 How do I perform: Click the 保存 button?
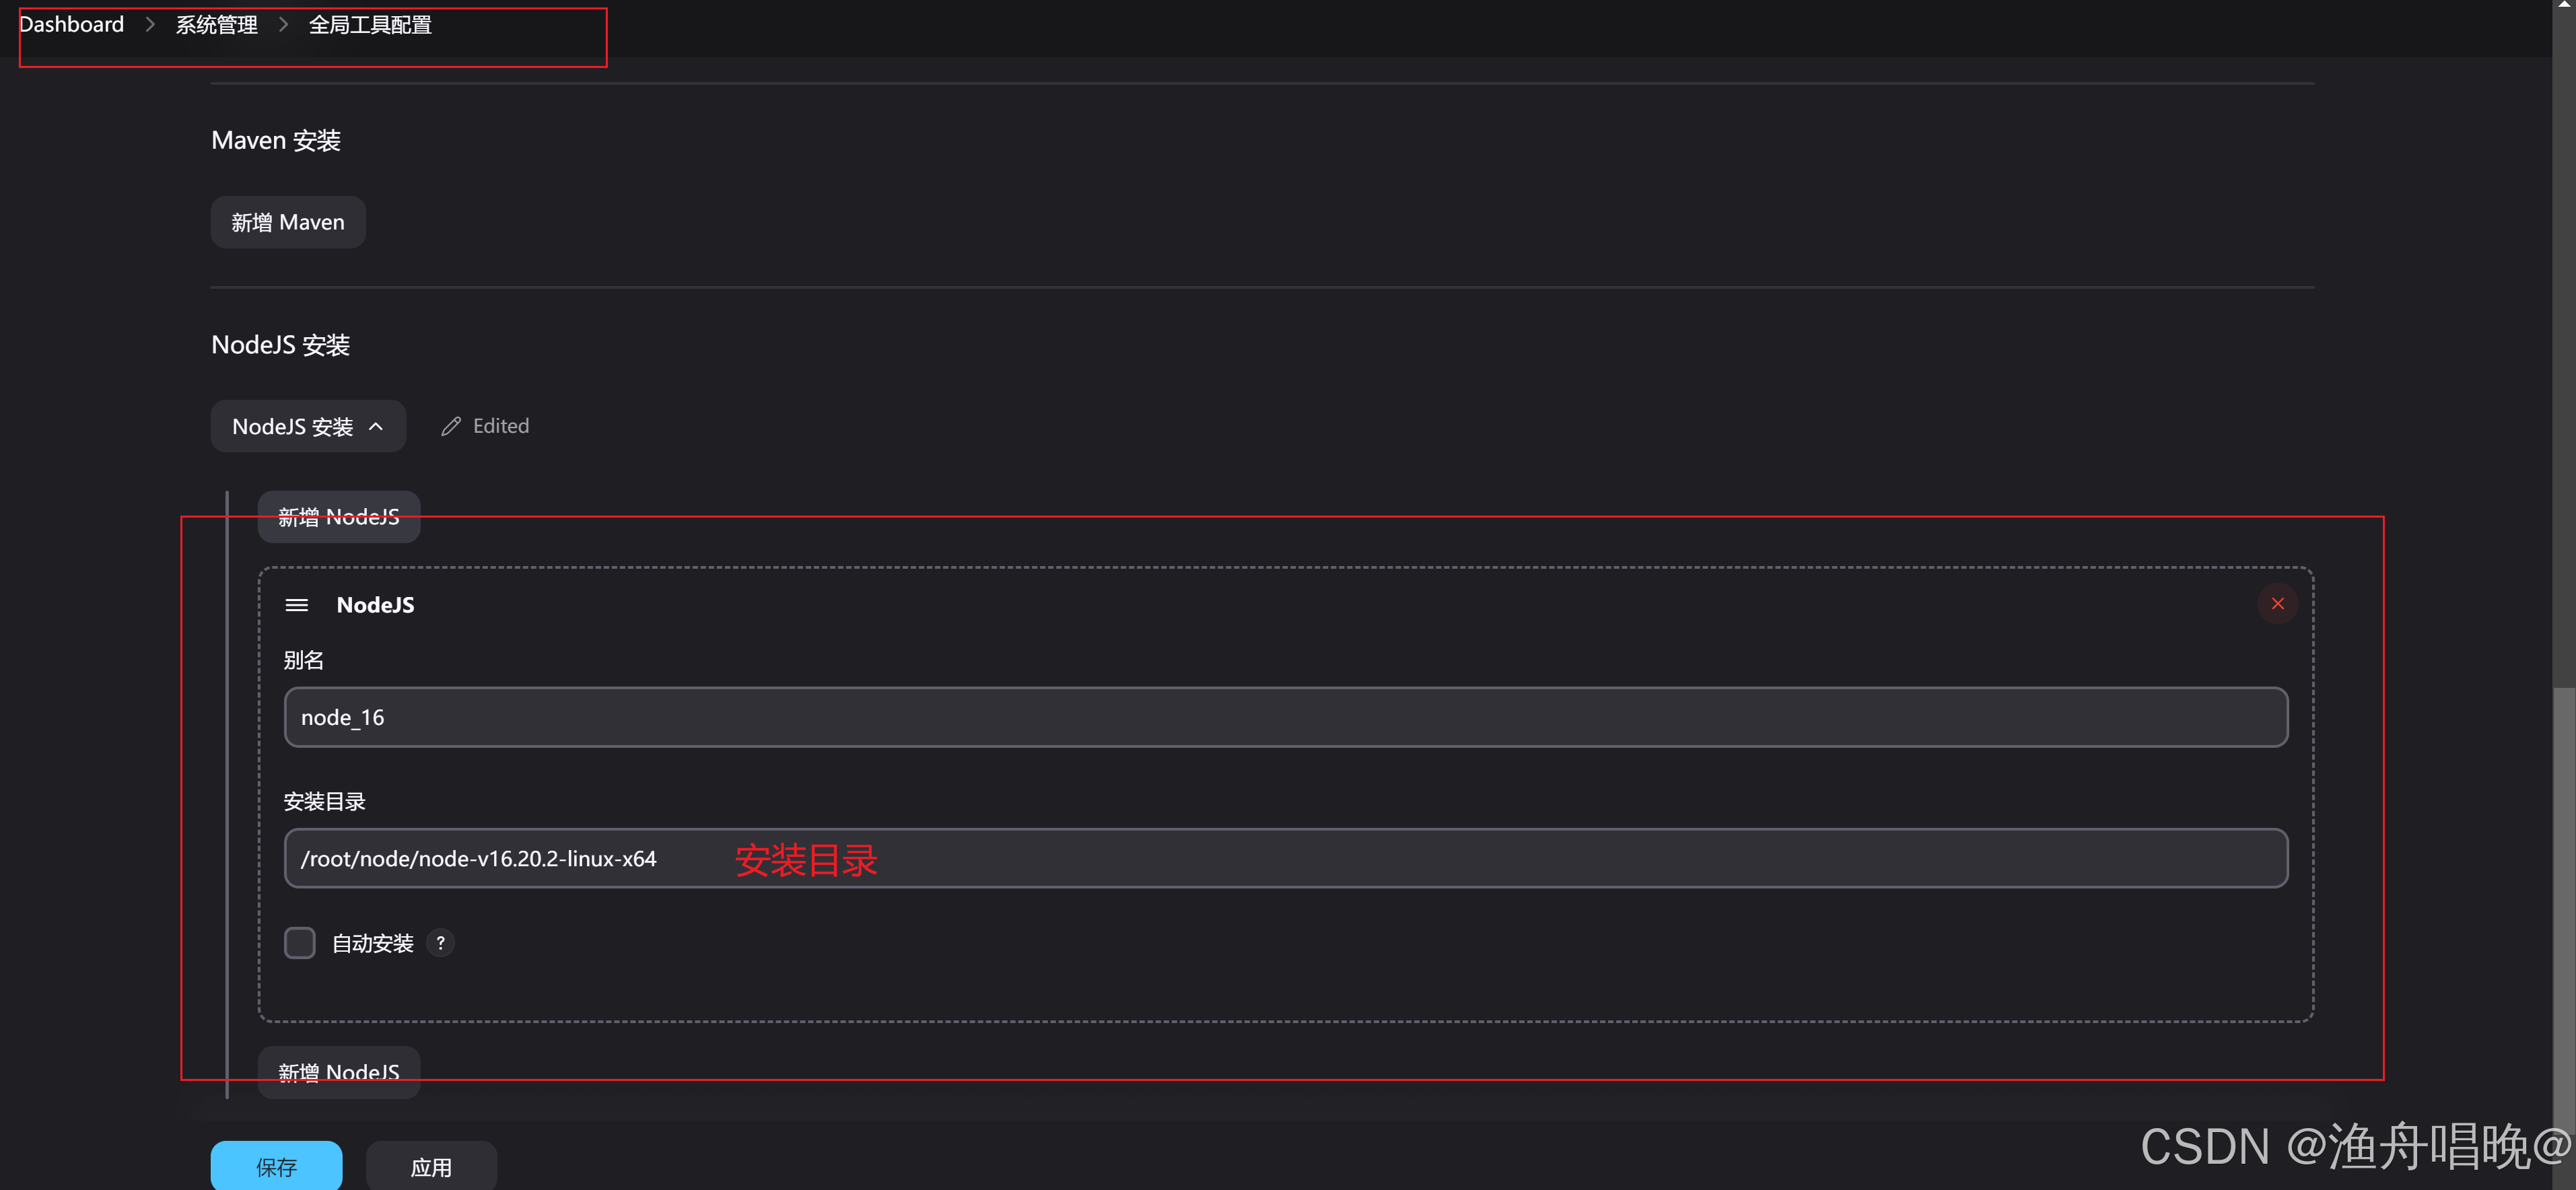(x=276, y=1167)
